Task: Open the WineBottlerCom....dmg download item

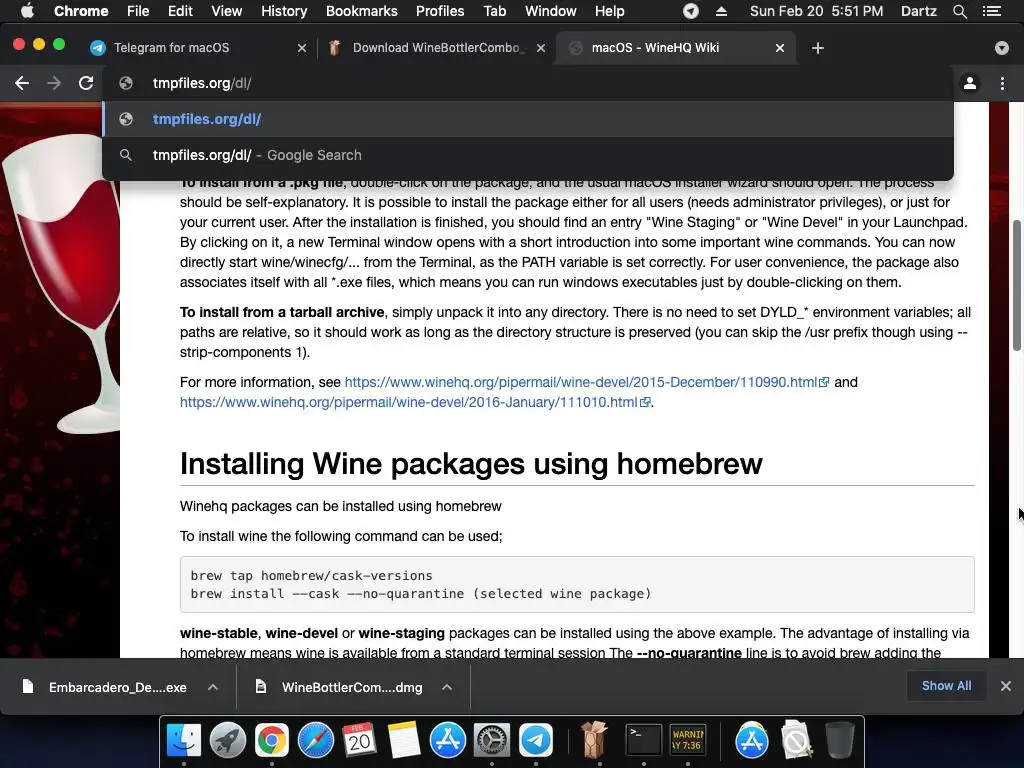Action: click(x=340, y=687)
